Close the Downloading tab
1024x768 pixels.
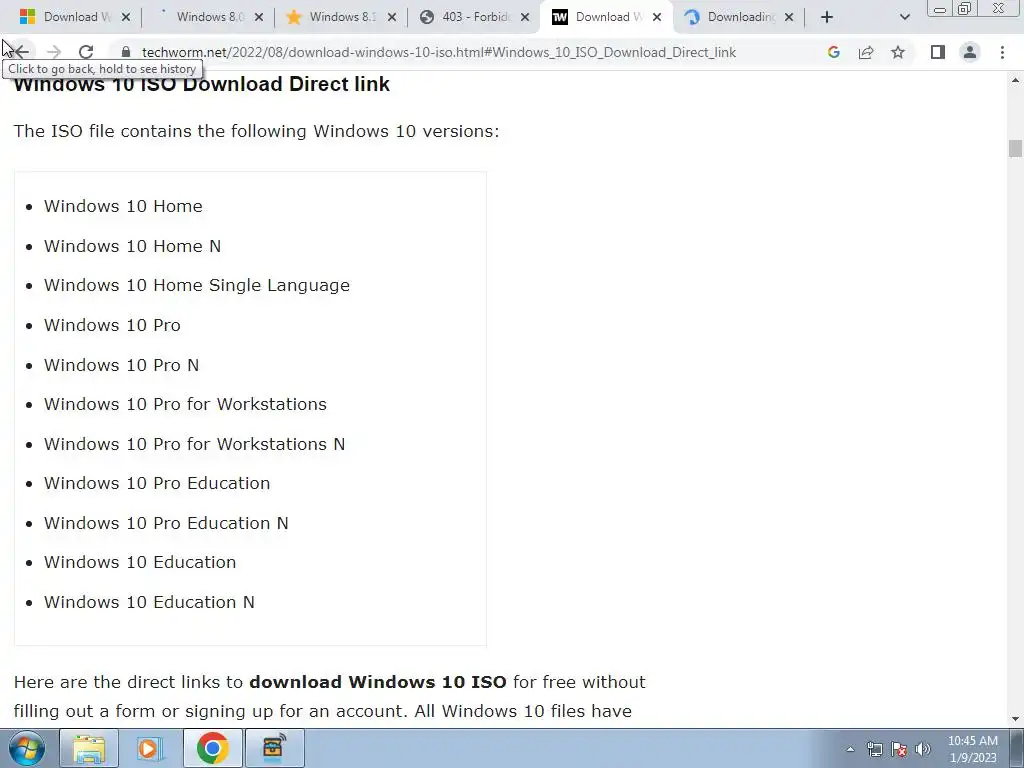[789, 17]
